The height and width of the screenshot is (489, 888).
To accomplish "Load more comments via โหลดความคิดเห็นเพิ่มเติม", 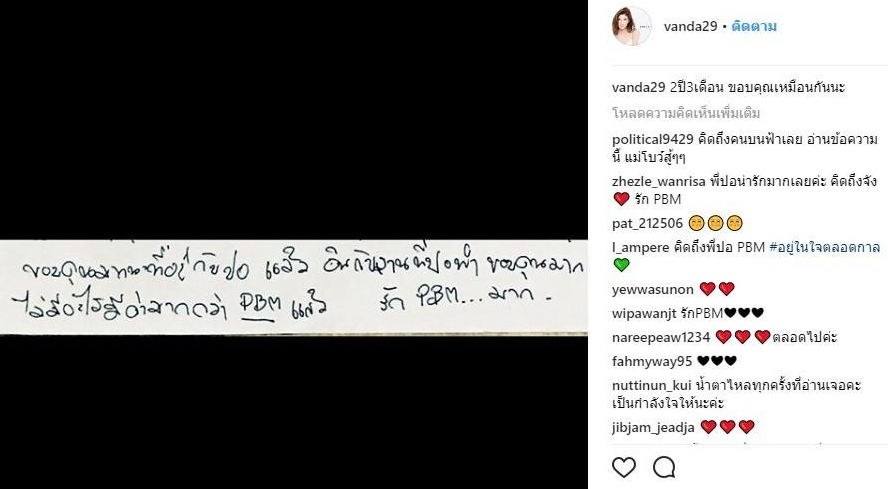I will coord(686,113).
